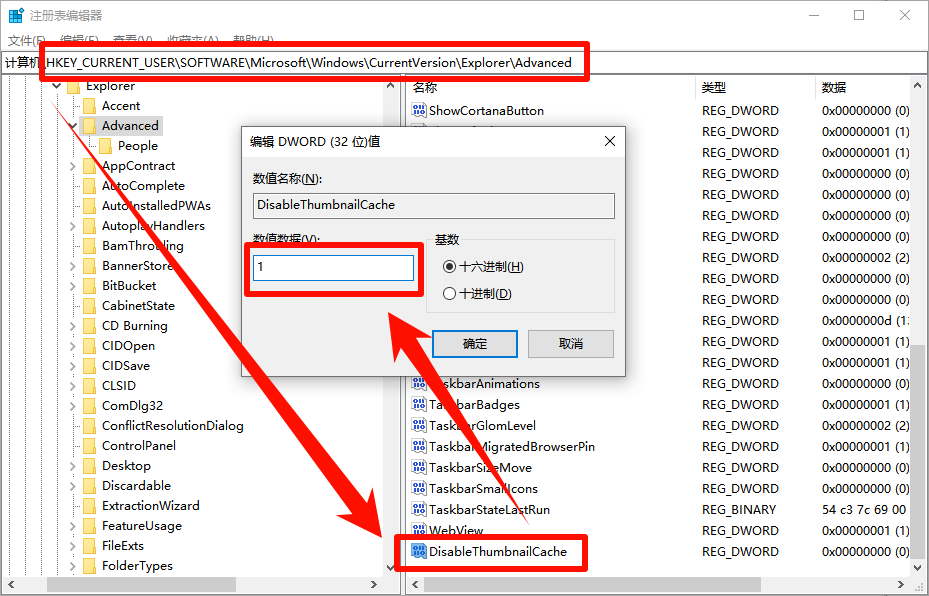Screen dimensions: 929x596
Task: Click the People subfolder icon
Action: click(x=106, y=146)
